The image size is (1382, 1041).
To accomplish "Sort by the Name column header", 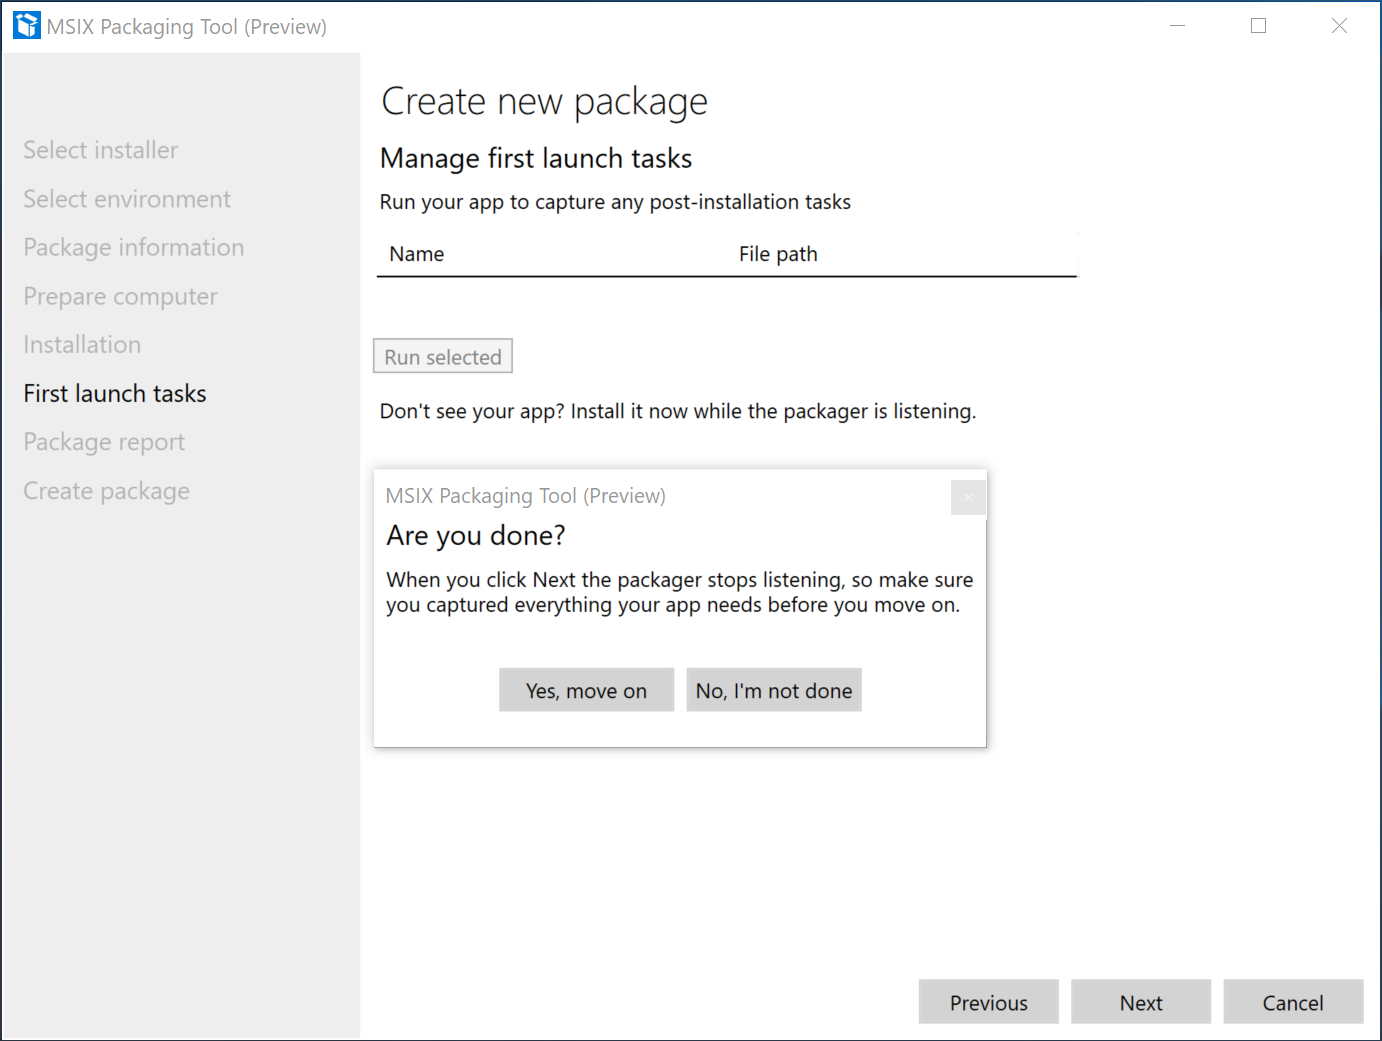I will pyautogui.click(x=417, y=254).
